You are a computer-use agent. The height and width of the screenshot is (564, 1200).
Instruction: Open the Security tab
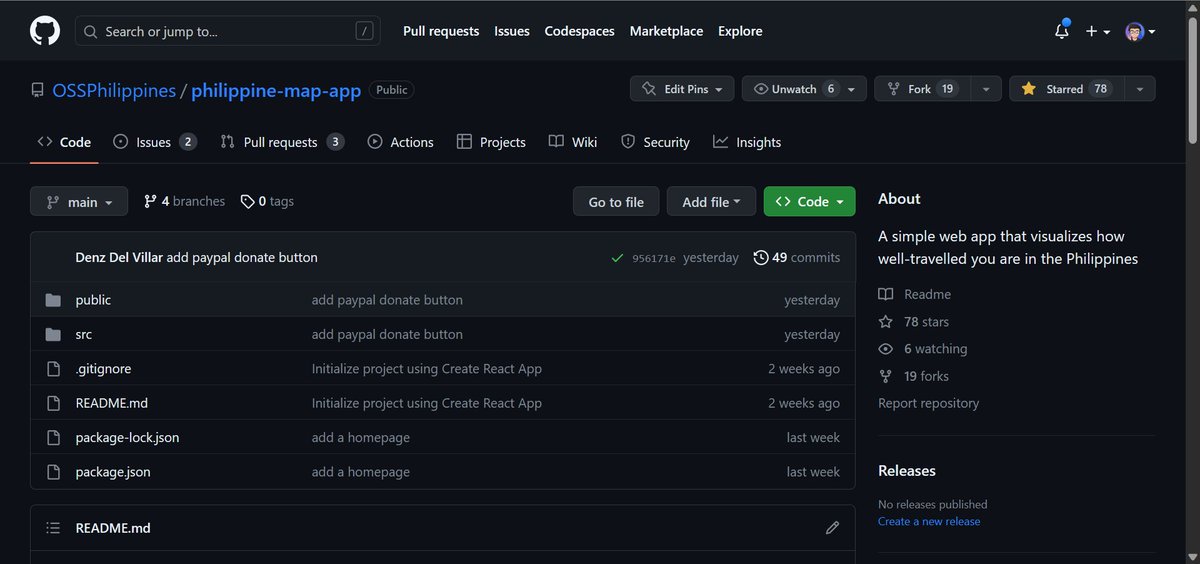tap(655, 142)
